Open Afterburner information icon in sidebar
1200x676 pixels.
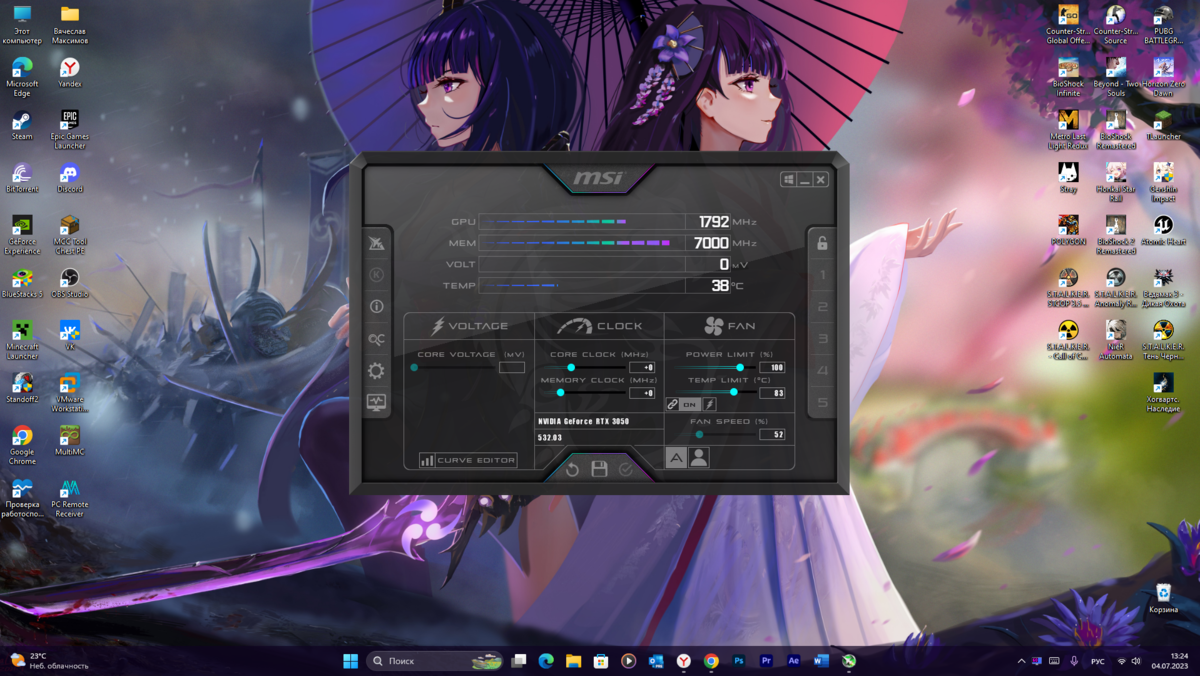(376, 307)
